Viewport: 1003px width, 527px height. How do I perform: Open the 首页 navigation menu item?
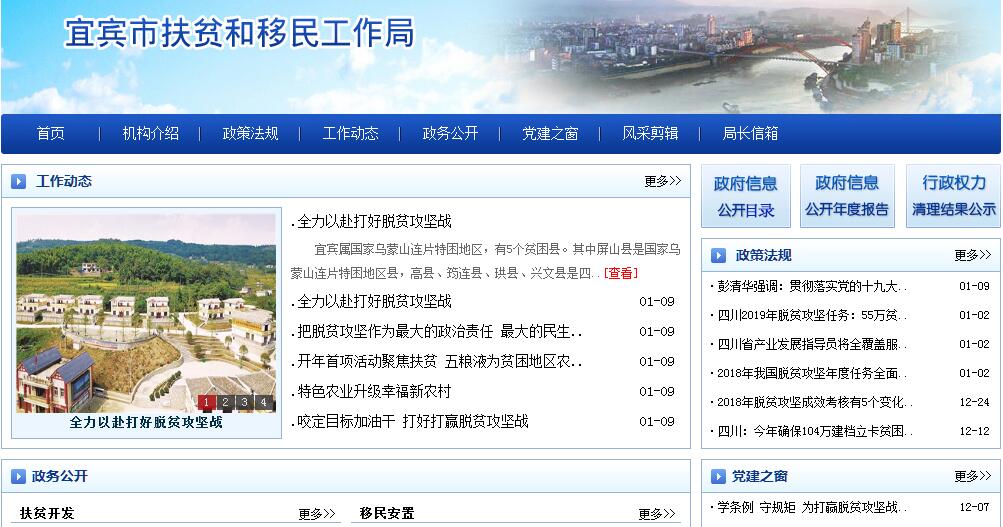(50, 134)
